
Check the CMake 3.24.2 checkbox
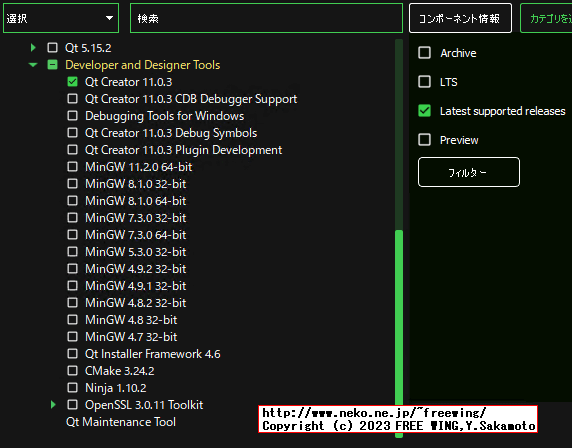[73, 371]
